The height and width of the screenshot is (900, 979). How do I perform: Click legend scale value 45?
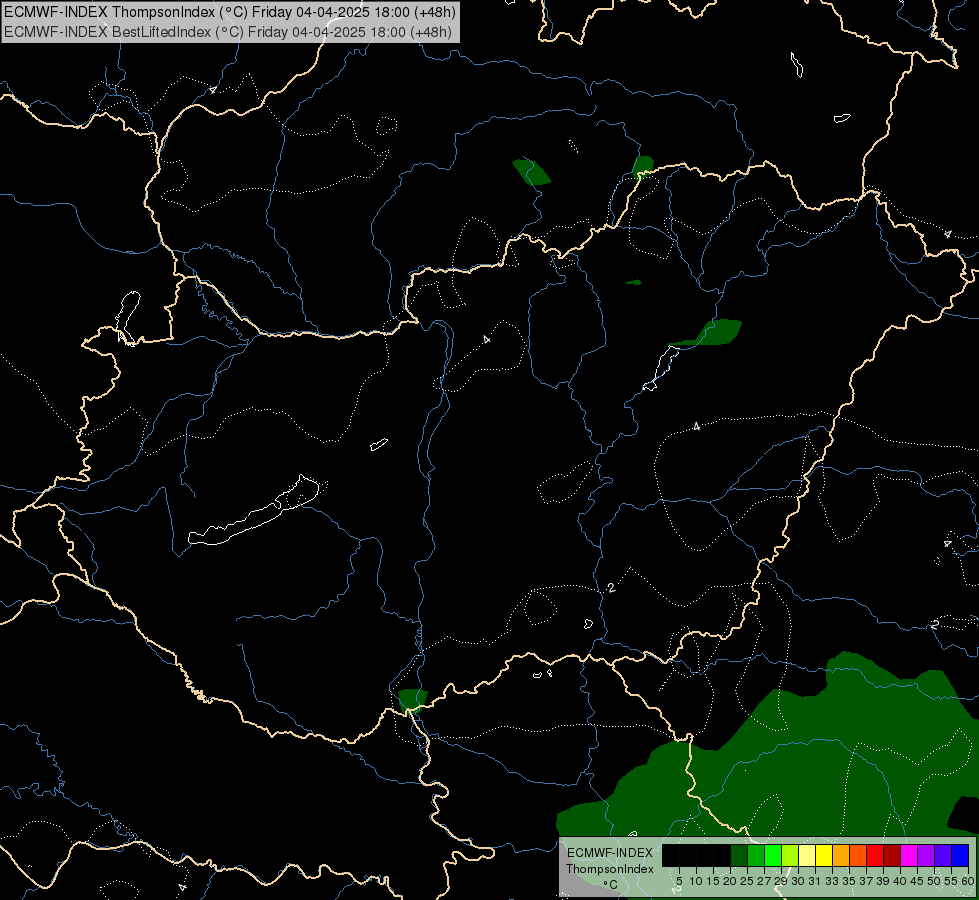point(917,881)
